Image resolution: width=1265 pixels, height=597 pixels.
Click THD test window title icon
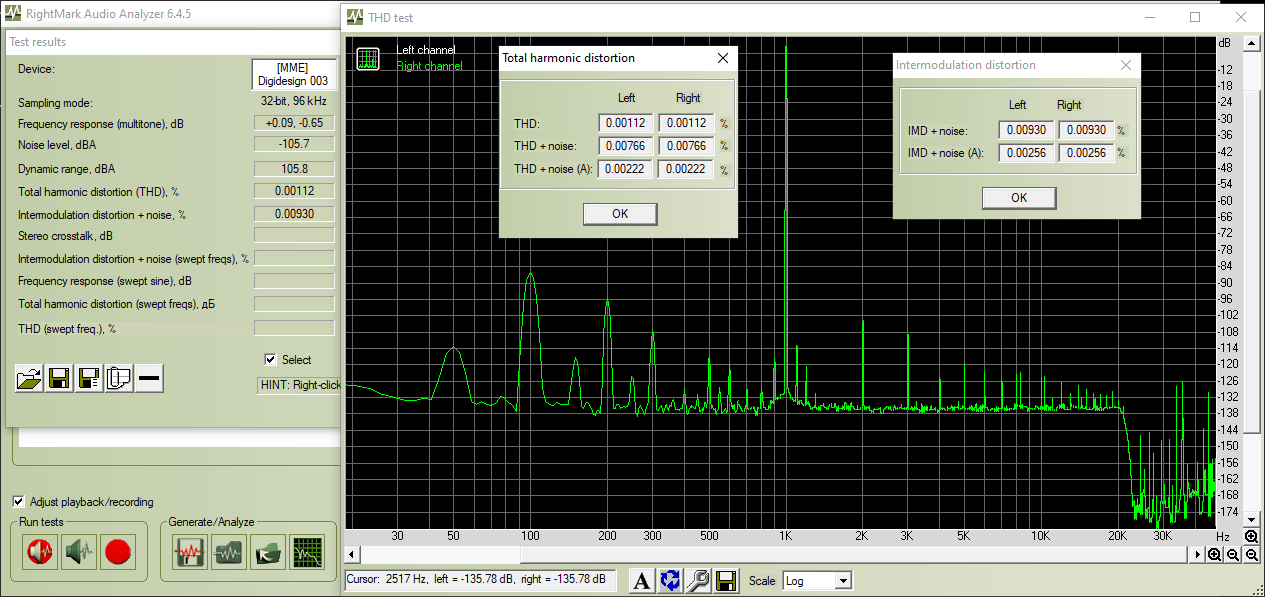click(x=354, y=17)
